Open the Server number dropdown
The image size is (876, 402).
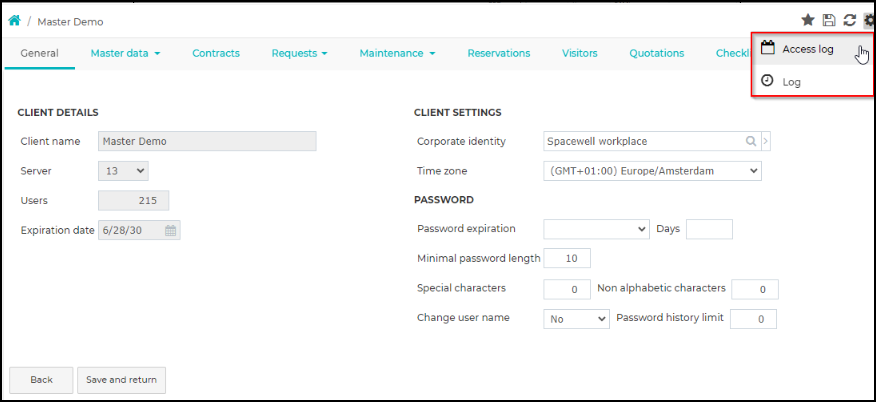123,171
